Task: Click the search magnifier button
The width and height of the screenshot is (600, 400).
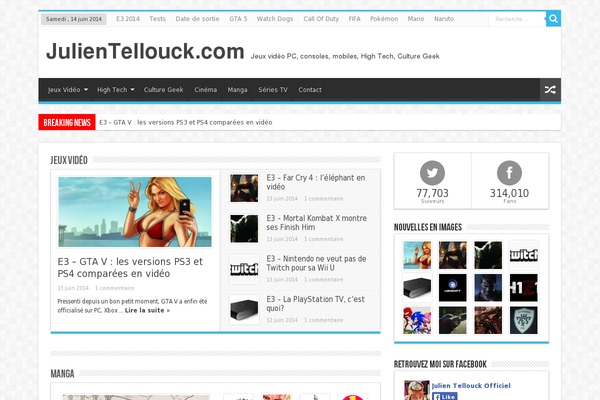Action: click(553, 19)
